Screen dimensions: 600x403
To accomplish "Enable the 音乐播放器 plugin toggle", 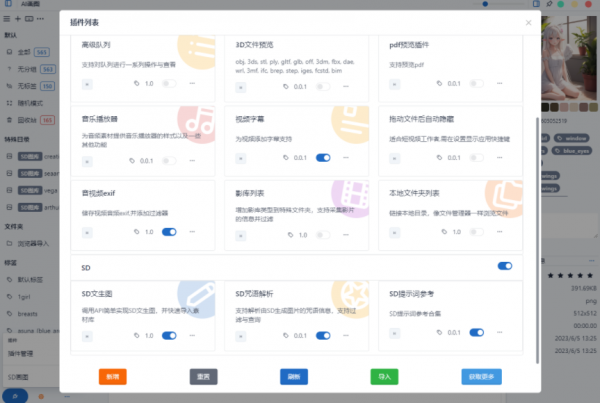I will point(169,161).
